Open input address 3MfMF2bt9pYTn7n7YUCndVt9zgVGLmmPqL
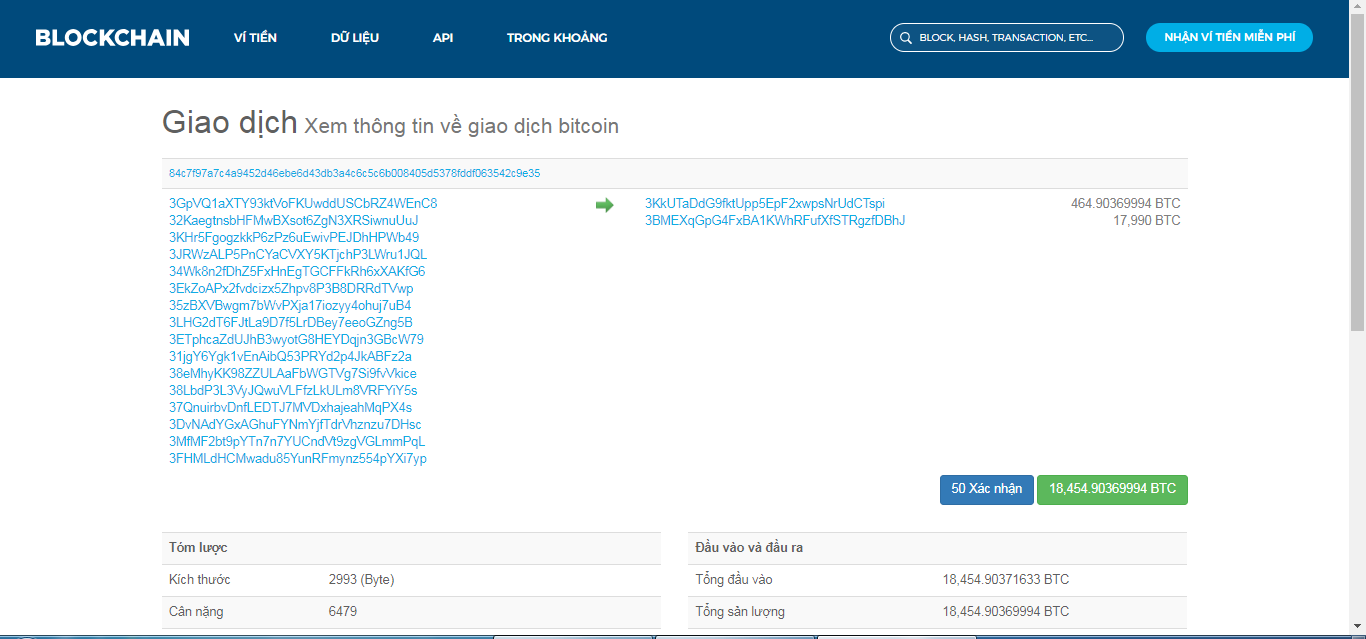The height and width of the screenshot is (639, 1366). coord(297,441)
